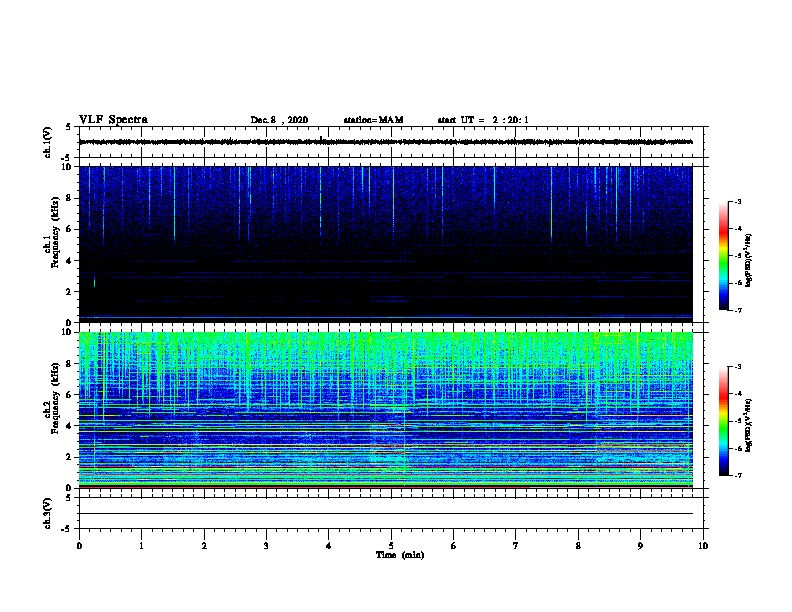This screenshot has width=792, height=612.
Task: Click the date 'Dec. 8, 2020' label
Action: point(279,120)
